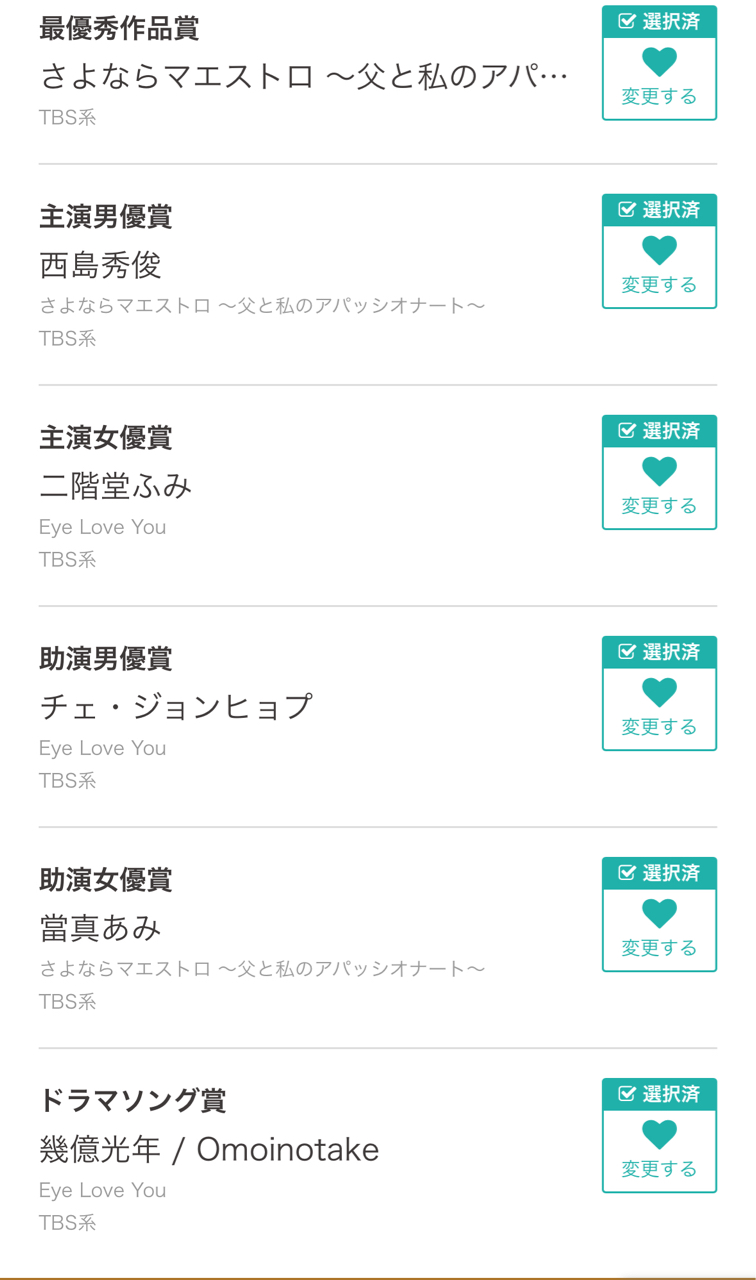
Task: Select song title 幾億光年 / Omoinotake
Action: [209, 1150]
